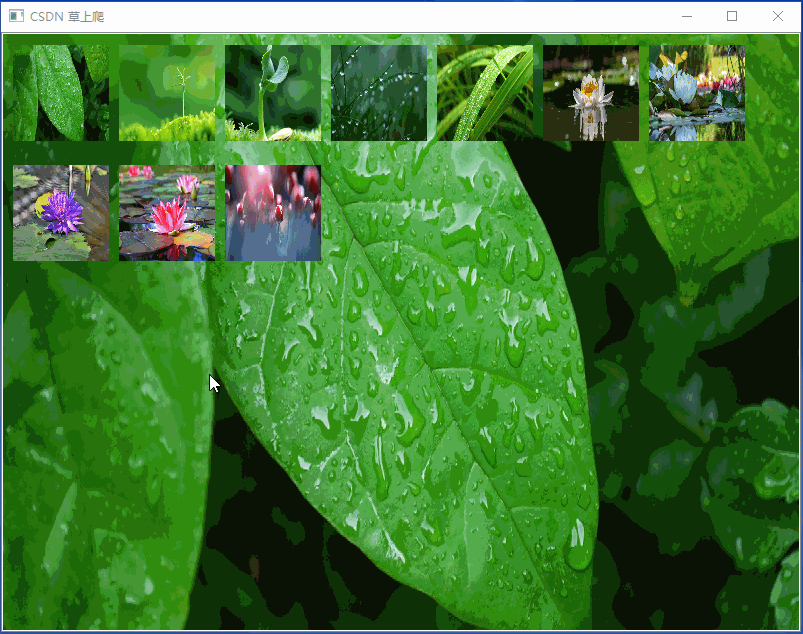Open the white lotus on dark water thumbnail
The image size is (803, 634).
[591, 93]
